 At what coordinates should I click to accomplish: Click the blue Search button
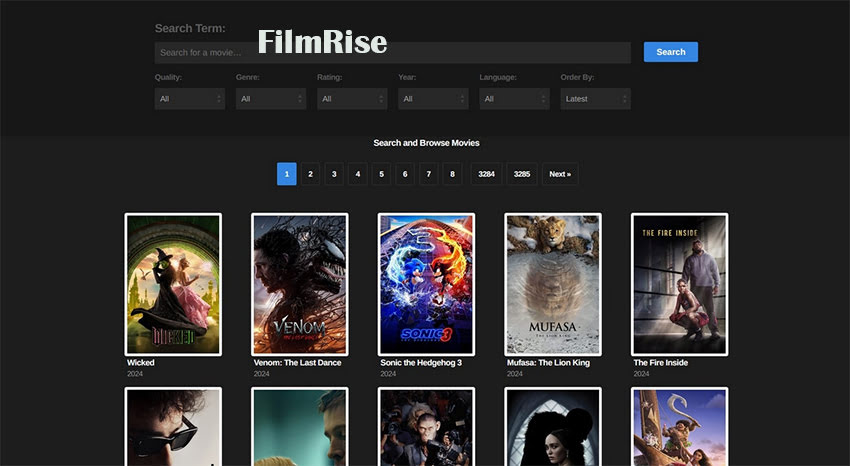click(671, 52)
